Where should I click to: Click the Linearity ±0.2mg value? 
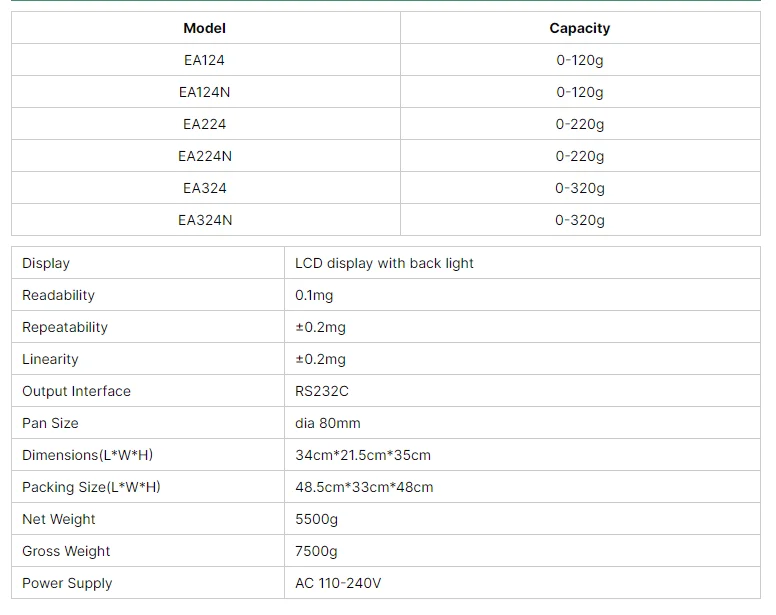tap(320, 359)
